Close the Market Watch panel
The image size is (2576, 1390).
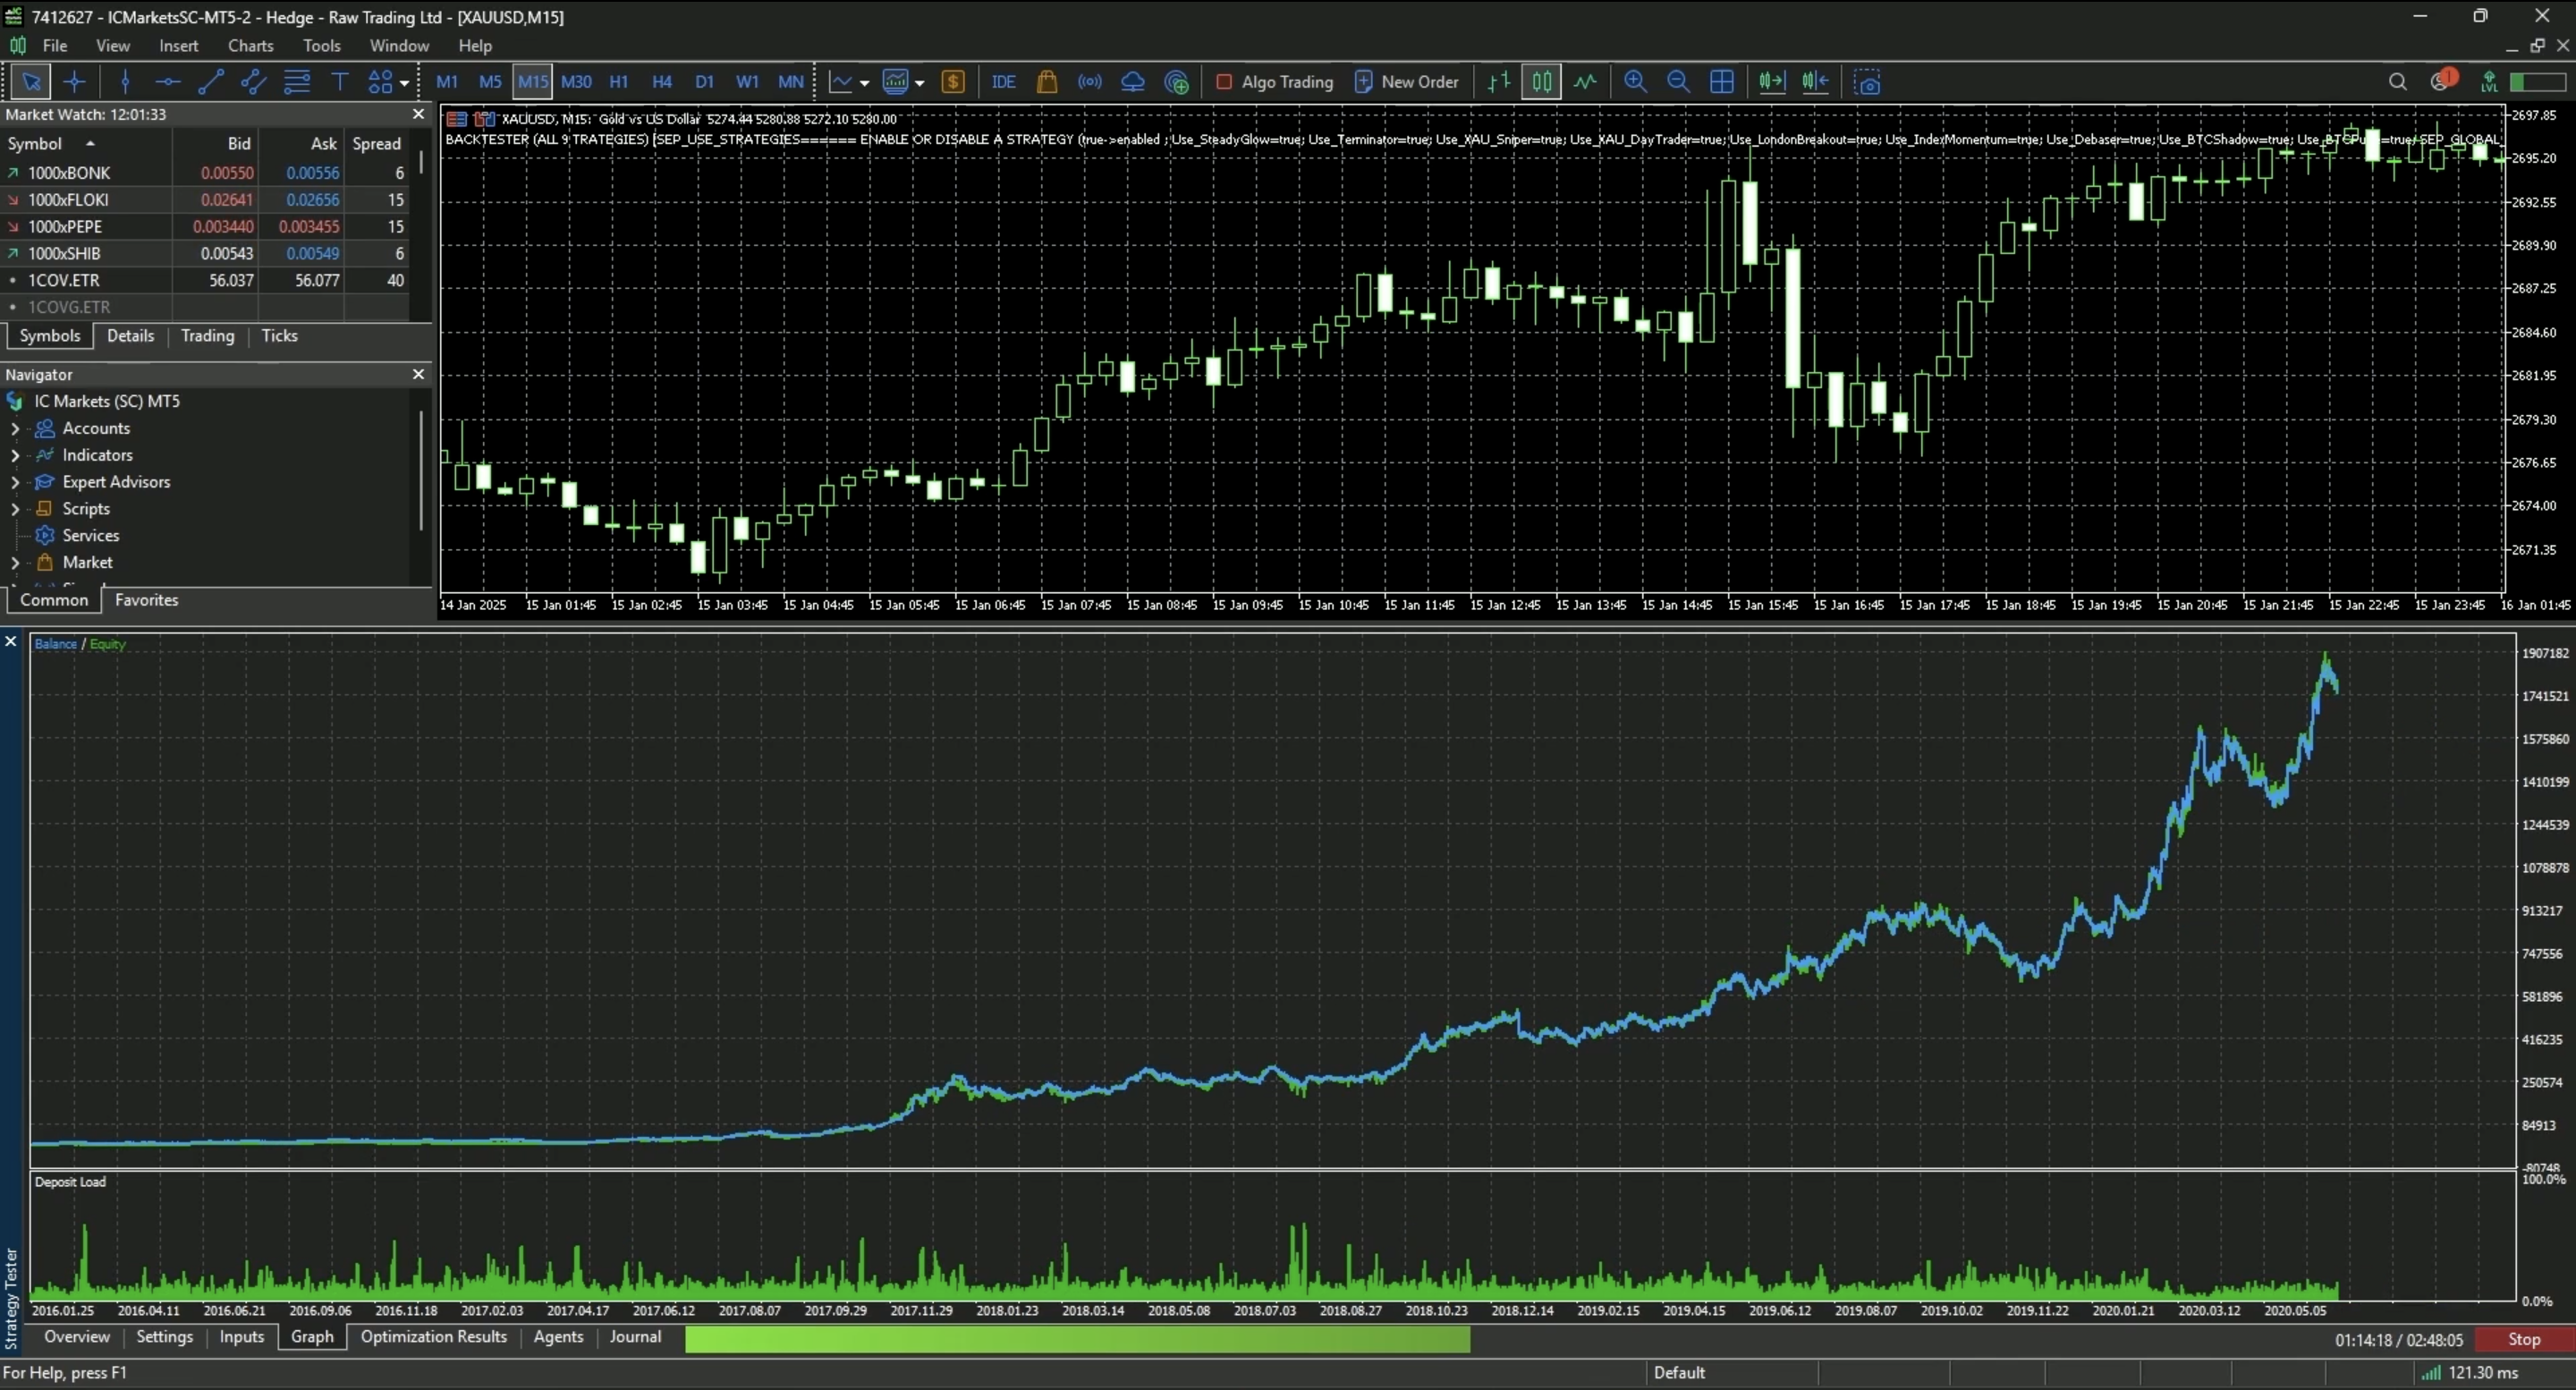419,114
